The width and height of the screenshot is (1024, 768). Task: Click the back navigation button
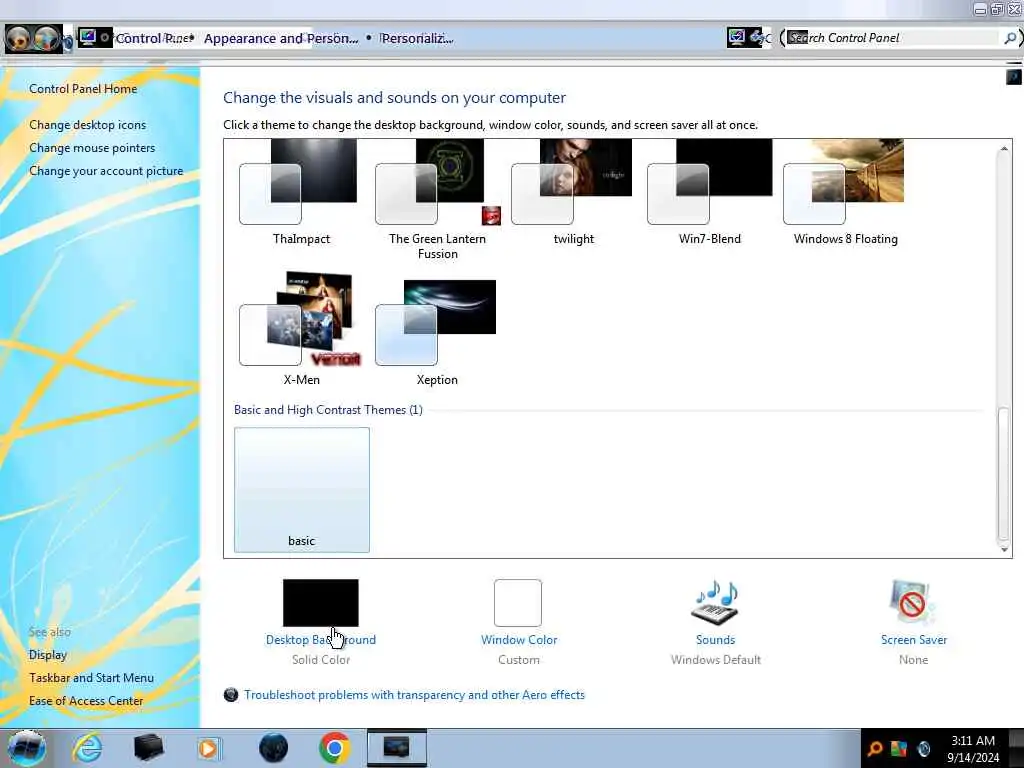pyautogui.click(x=18, y=39)
